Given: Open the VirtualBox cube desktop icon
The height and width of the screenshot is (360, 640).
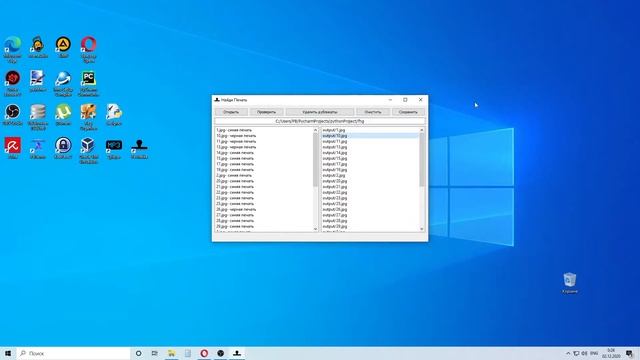Looking at the screenshot, I should (x=89, y=150).
